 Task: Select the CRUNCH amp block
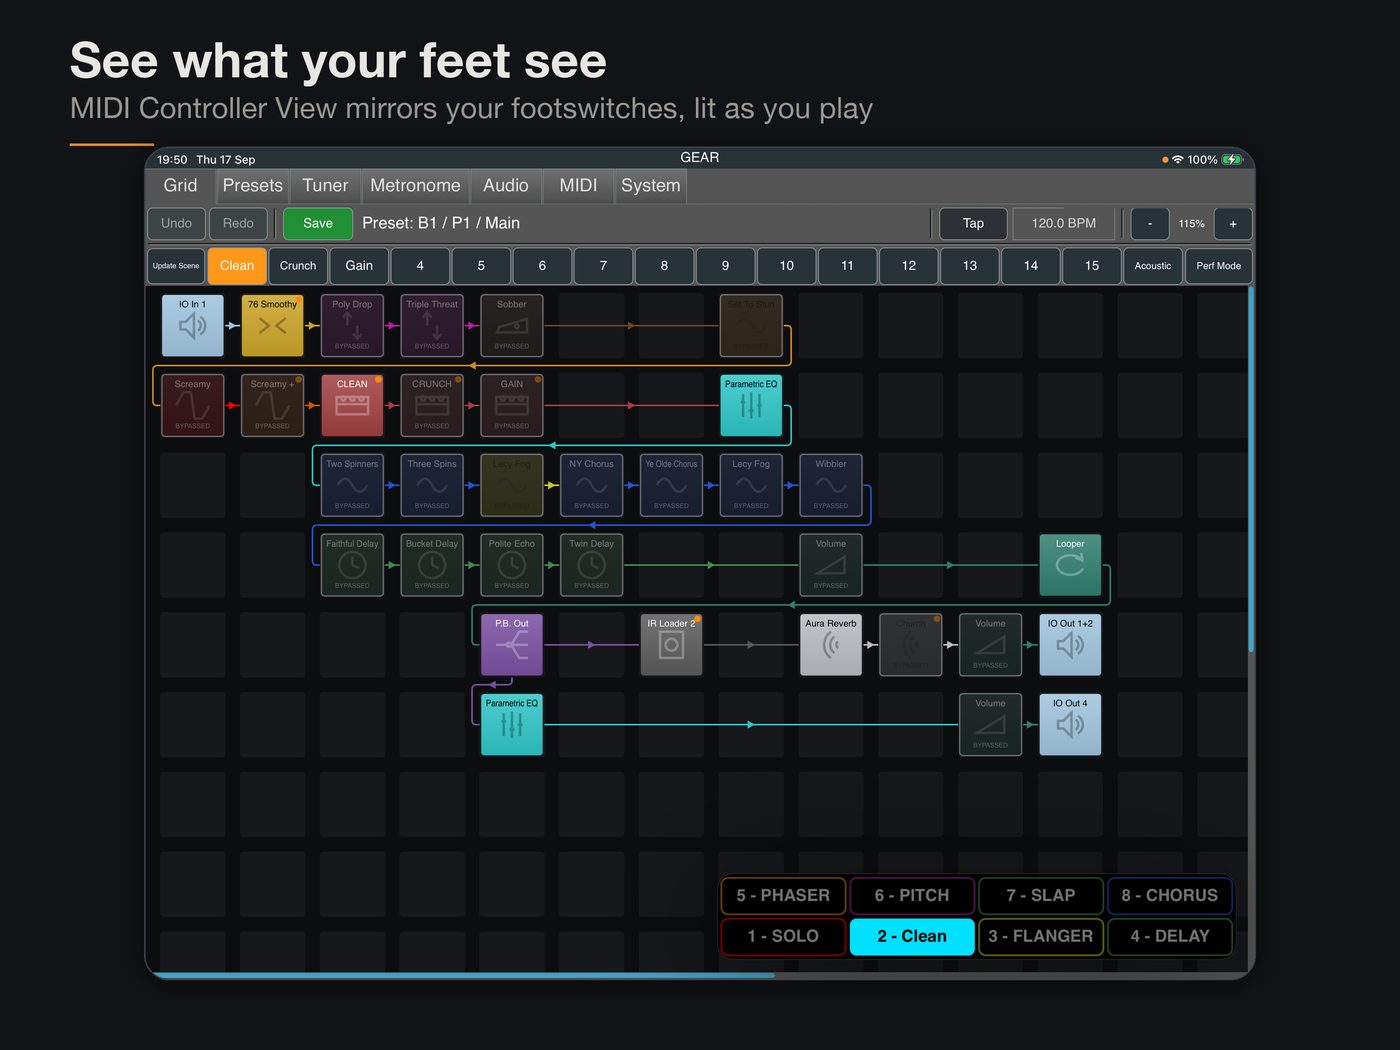pyautogui.click(x=432, y=405)
